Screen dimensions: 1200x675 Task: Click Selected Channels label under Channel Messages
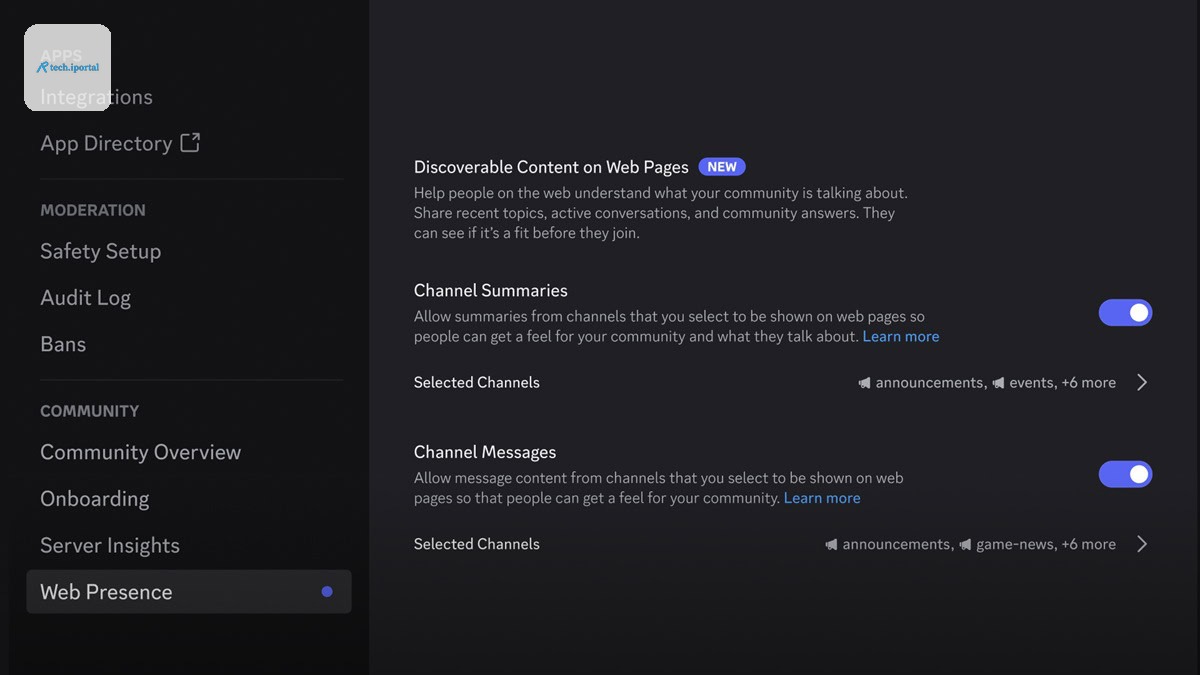pos(477,544)
